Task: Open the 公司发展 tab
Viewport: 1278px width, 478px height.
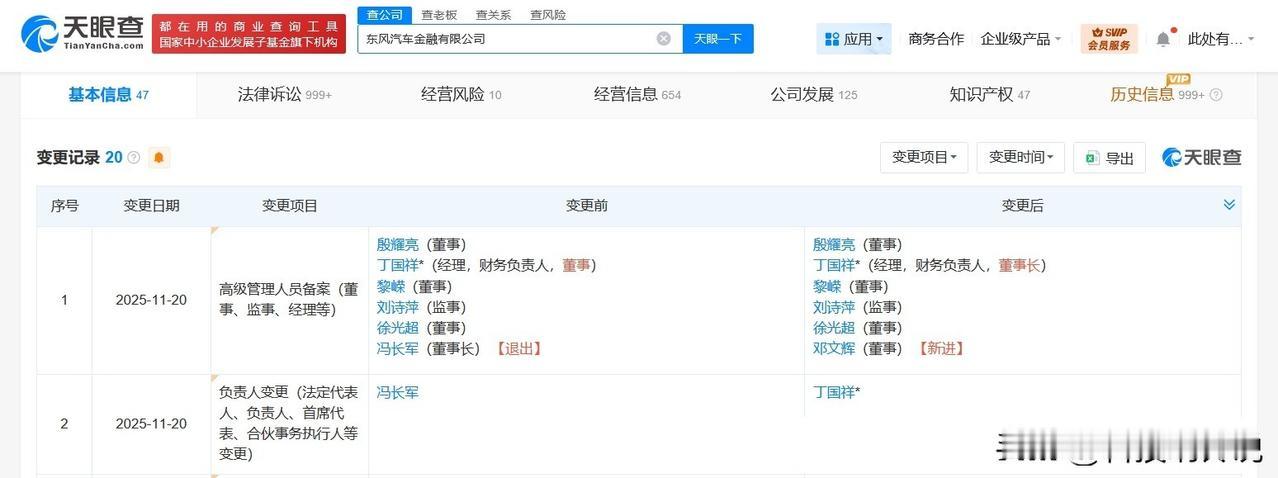Action: pyautogui.click(x=813, y=95)
